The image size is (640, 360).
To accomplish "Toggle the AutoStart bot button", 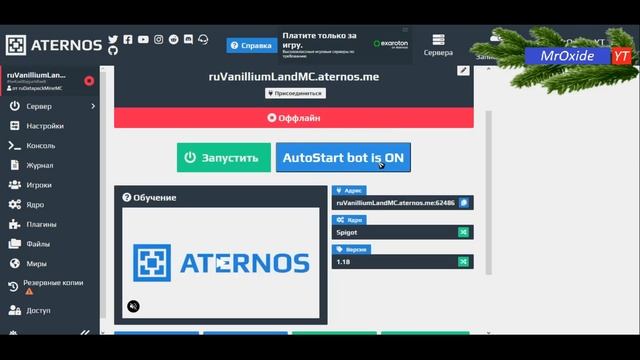I will [343, 158].
